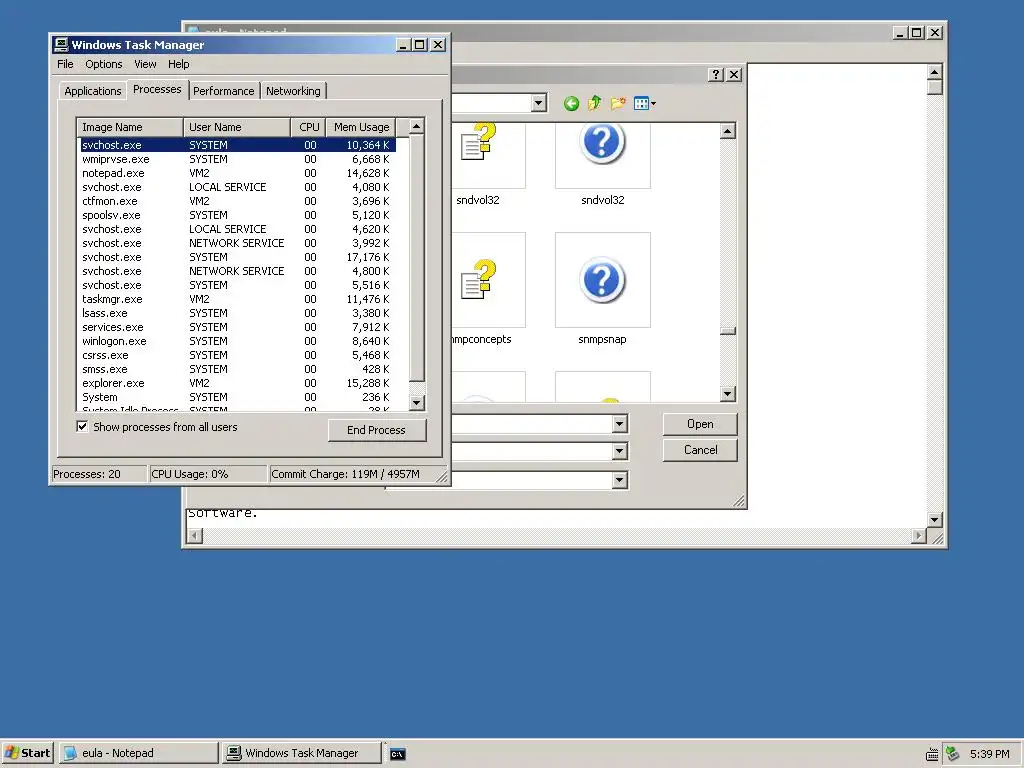Click the Commit Charge status bar entry
The height and width of the screenshot is (768, 1024).
(358, 474)
